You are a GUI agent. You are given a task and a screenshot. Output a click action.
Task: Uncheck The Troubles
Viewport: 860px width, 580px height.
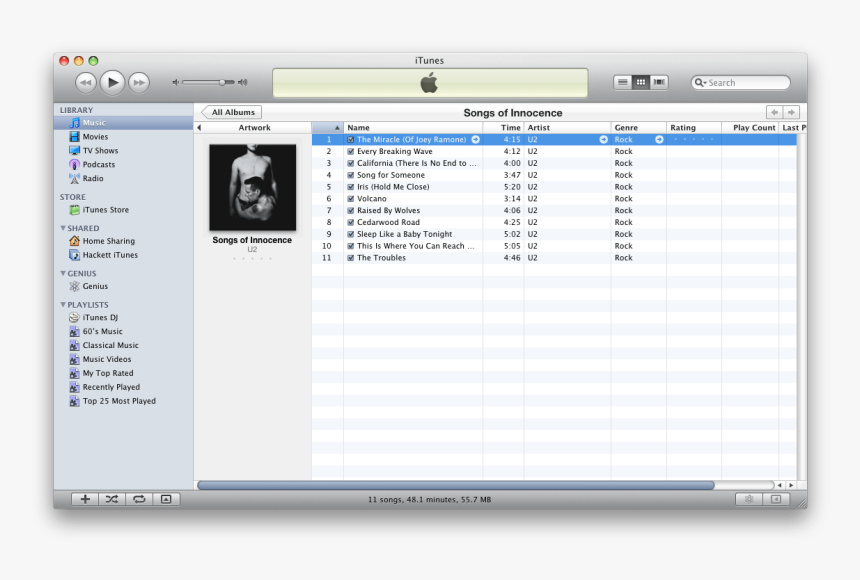point(349,257)
